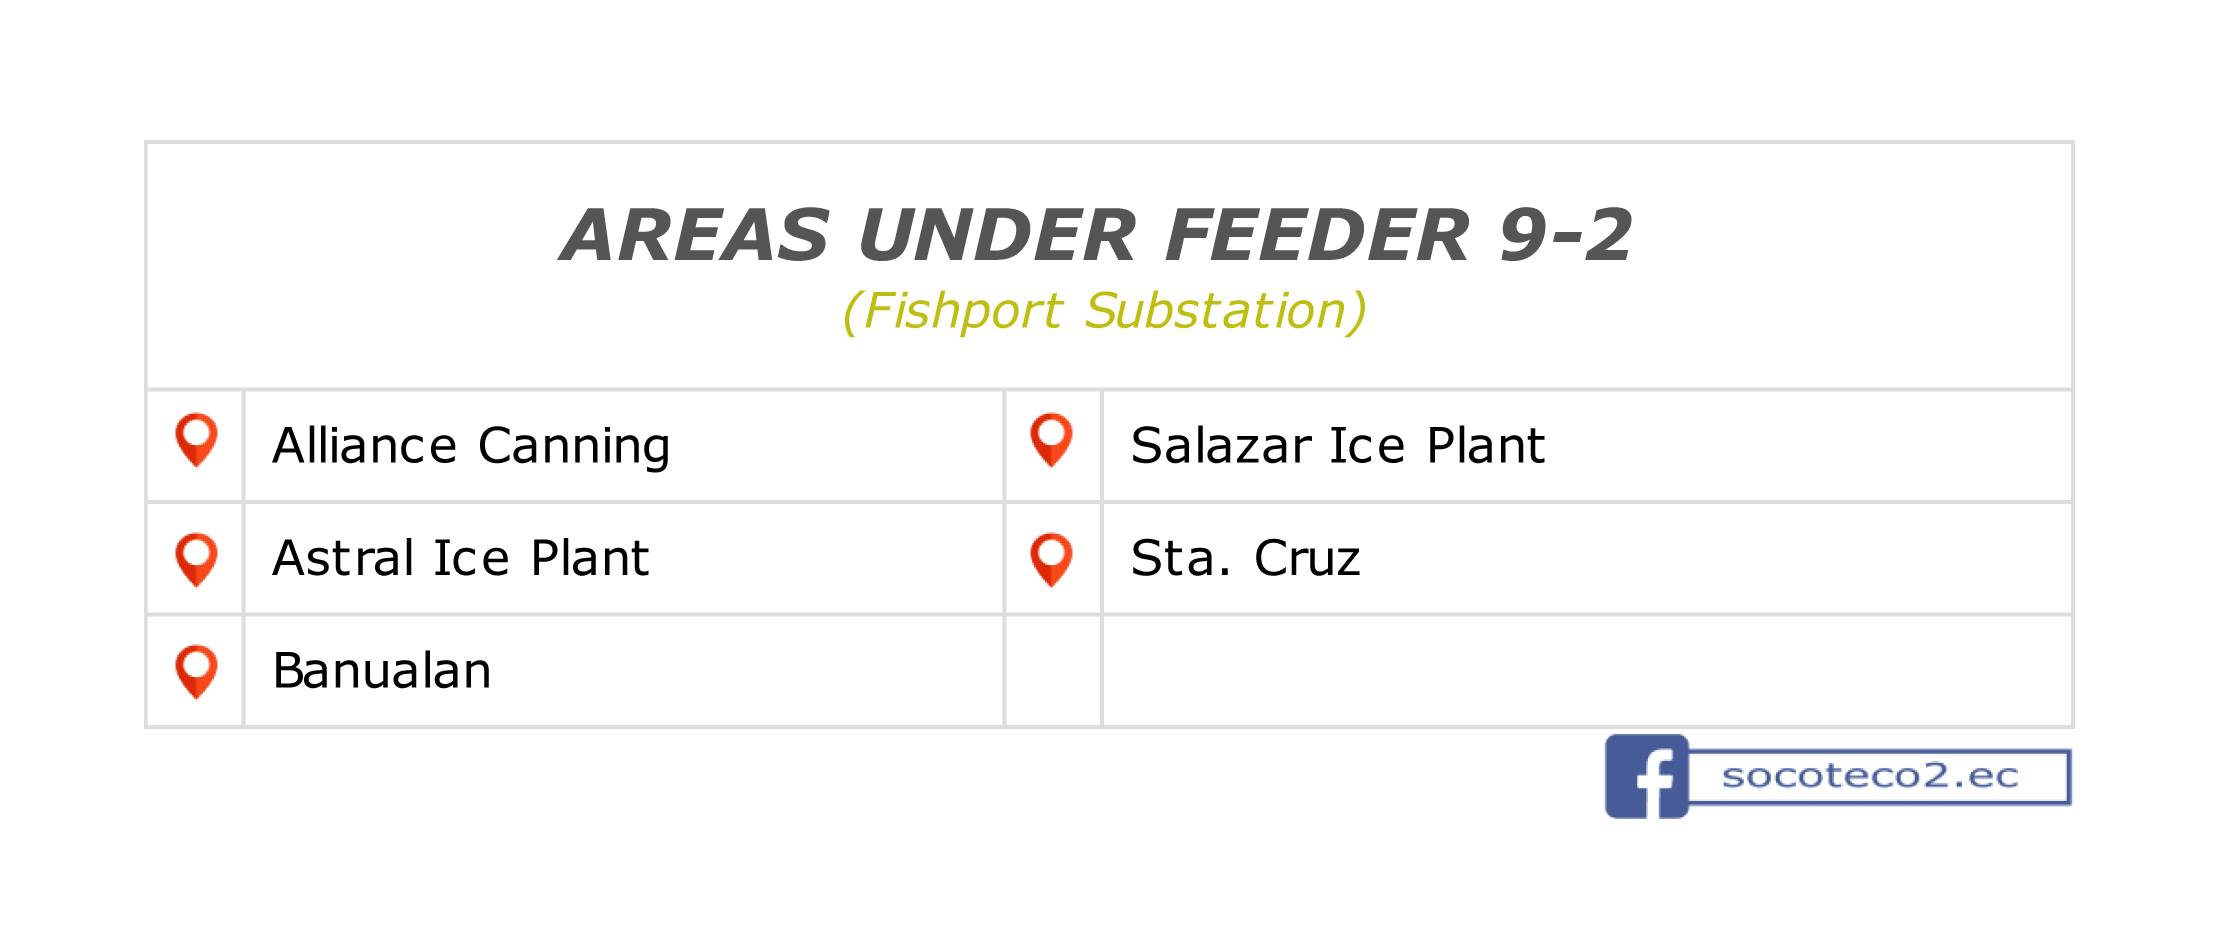Click the word Canning in first row
This screenshot has width=2216, height=940.
click(574, 446)
